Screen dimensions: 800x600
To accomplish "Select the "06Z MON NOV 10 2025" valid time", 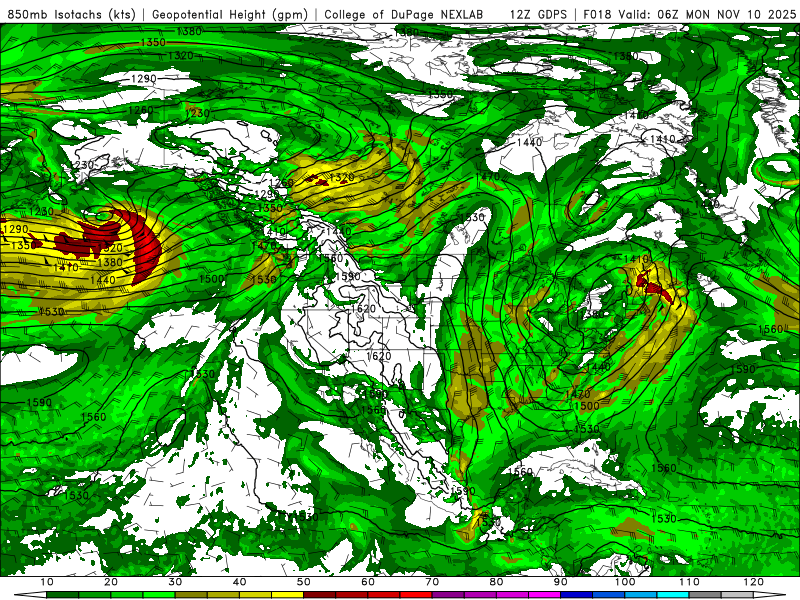I will (727, 14).
